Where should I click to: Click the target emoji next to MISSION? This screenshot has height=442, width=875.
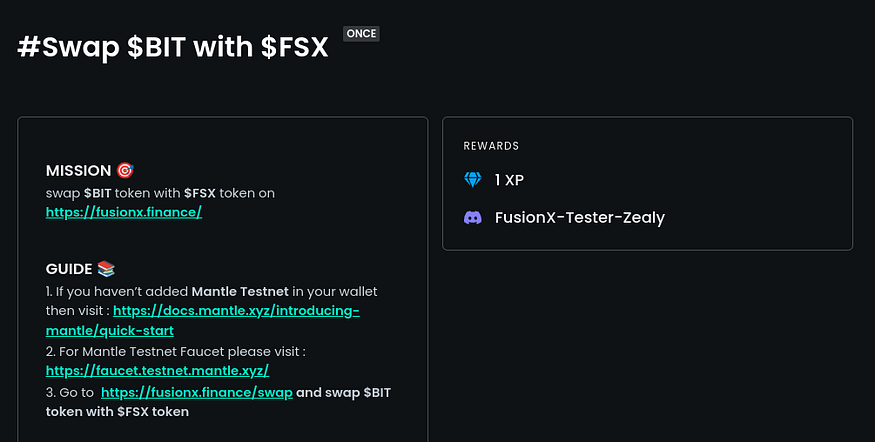(125, 171)
